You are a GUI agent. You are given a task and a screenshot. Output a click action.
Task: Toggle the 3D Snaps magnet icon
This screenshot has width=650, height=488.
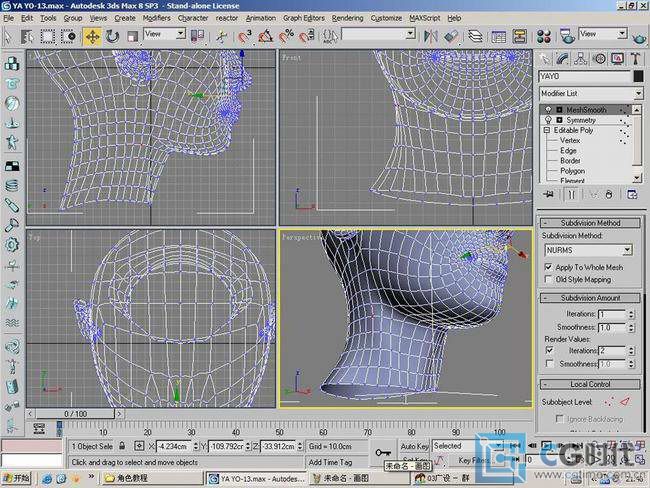[x=245, y=36]
